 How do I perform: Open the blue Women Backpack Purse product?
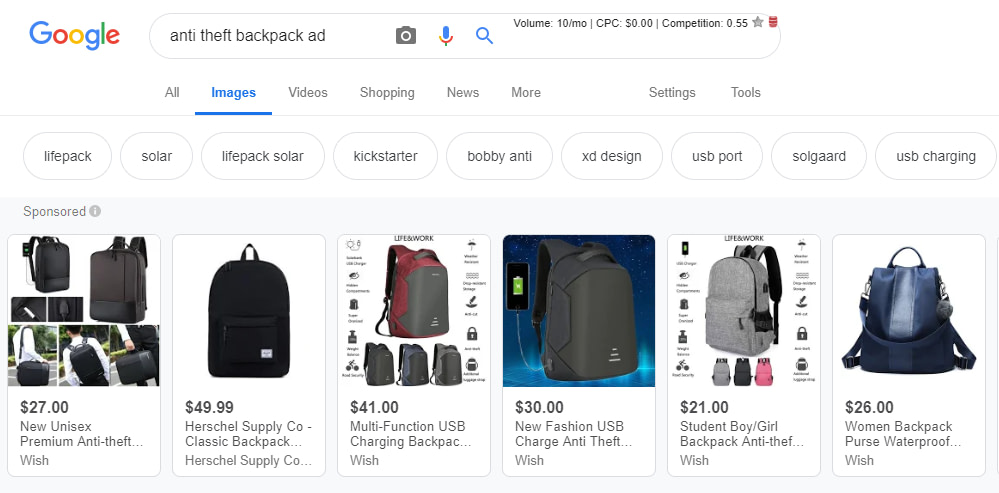tap(908, 311)
